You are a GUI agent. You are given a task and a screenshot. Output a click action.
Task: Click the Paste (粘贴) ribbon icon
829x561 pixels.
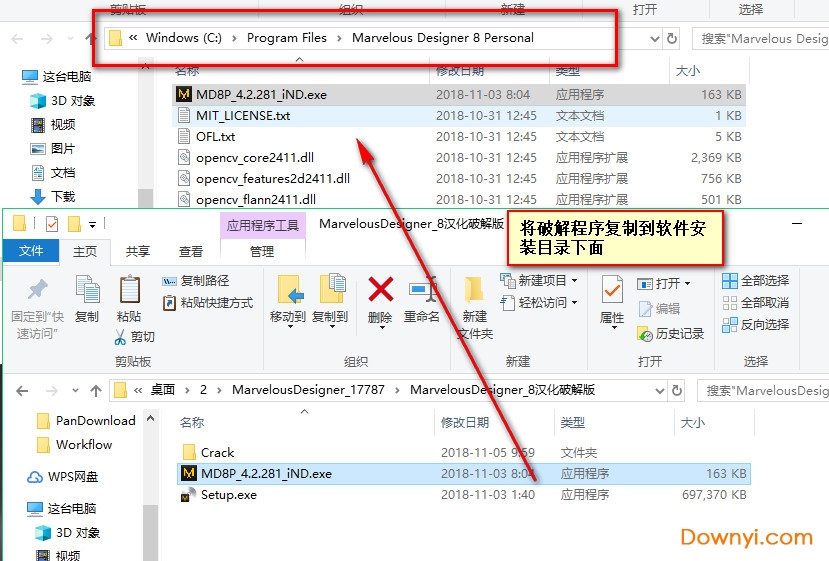point(129,291)
